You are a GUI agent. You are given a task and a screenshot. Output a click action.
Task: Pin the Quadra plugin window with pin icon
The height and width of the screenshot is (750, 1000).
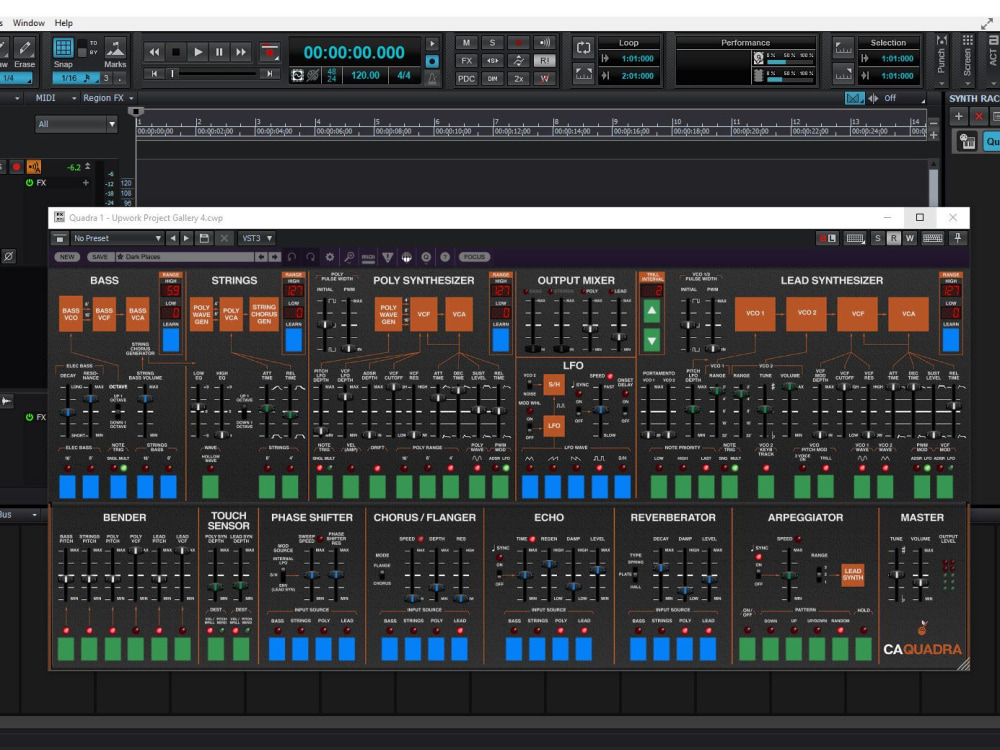pos(957,238)
